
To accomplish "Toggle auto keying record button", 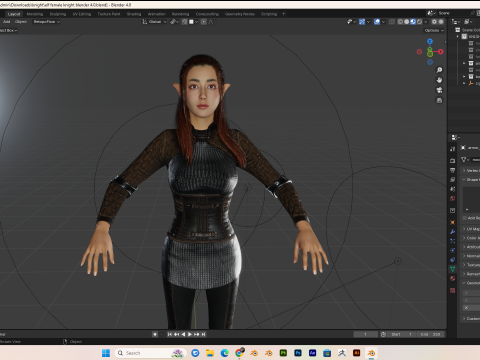I will [x=155, y=334].
